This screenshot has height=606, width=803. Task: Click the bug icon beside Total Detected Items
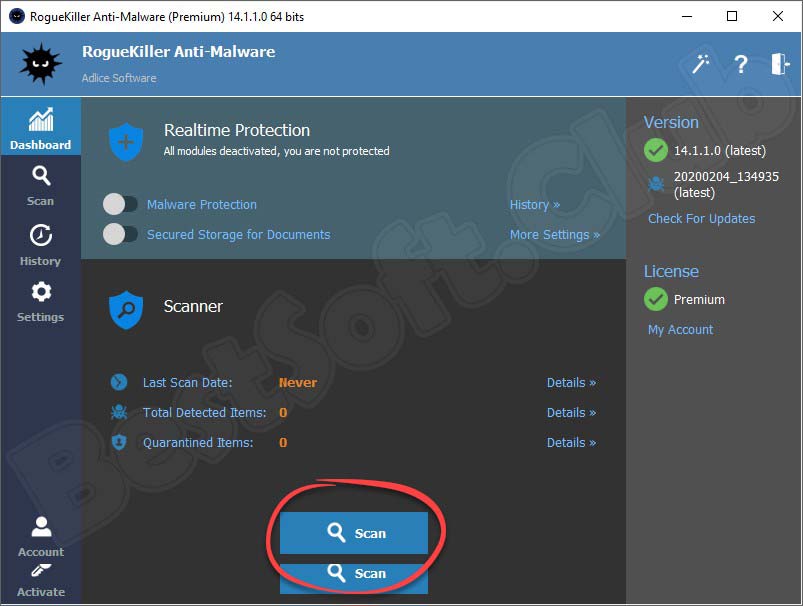point(119,412)
